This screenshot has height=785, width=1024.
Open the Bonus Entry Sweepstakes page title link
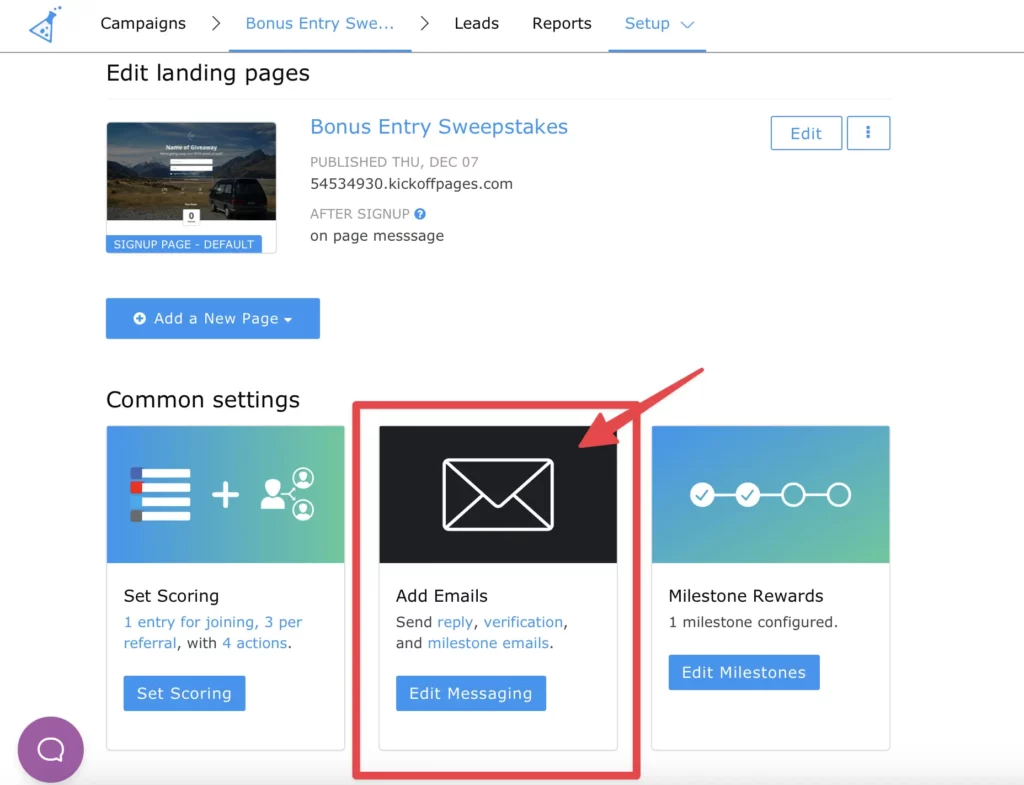pos(439,127)
